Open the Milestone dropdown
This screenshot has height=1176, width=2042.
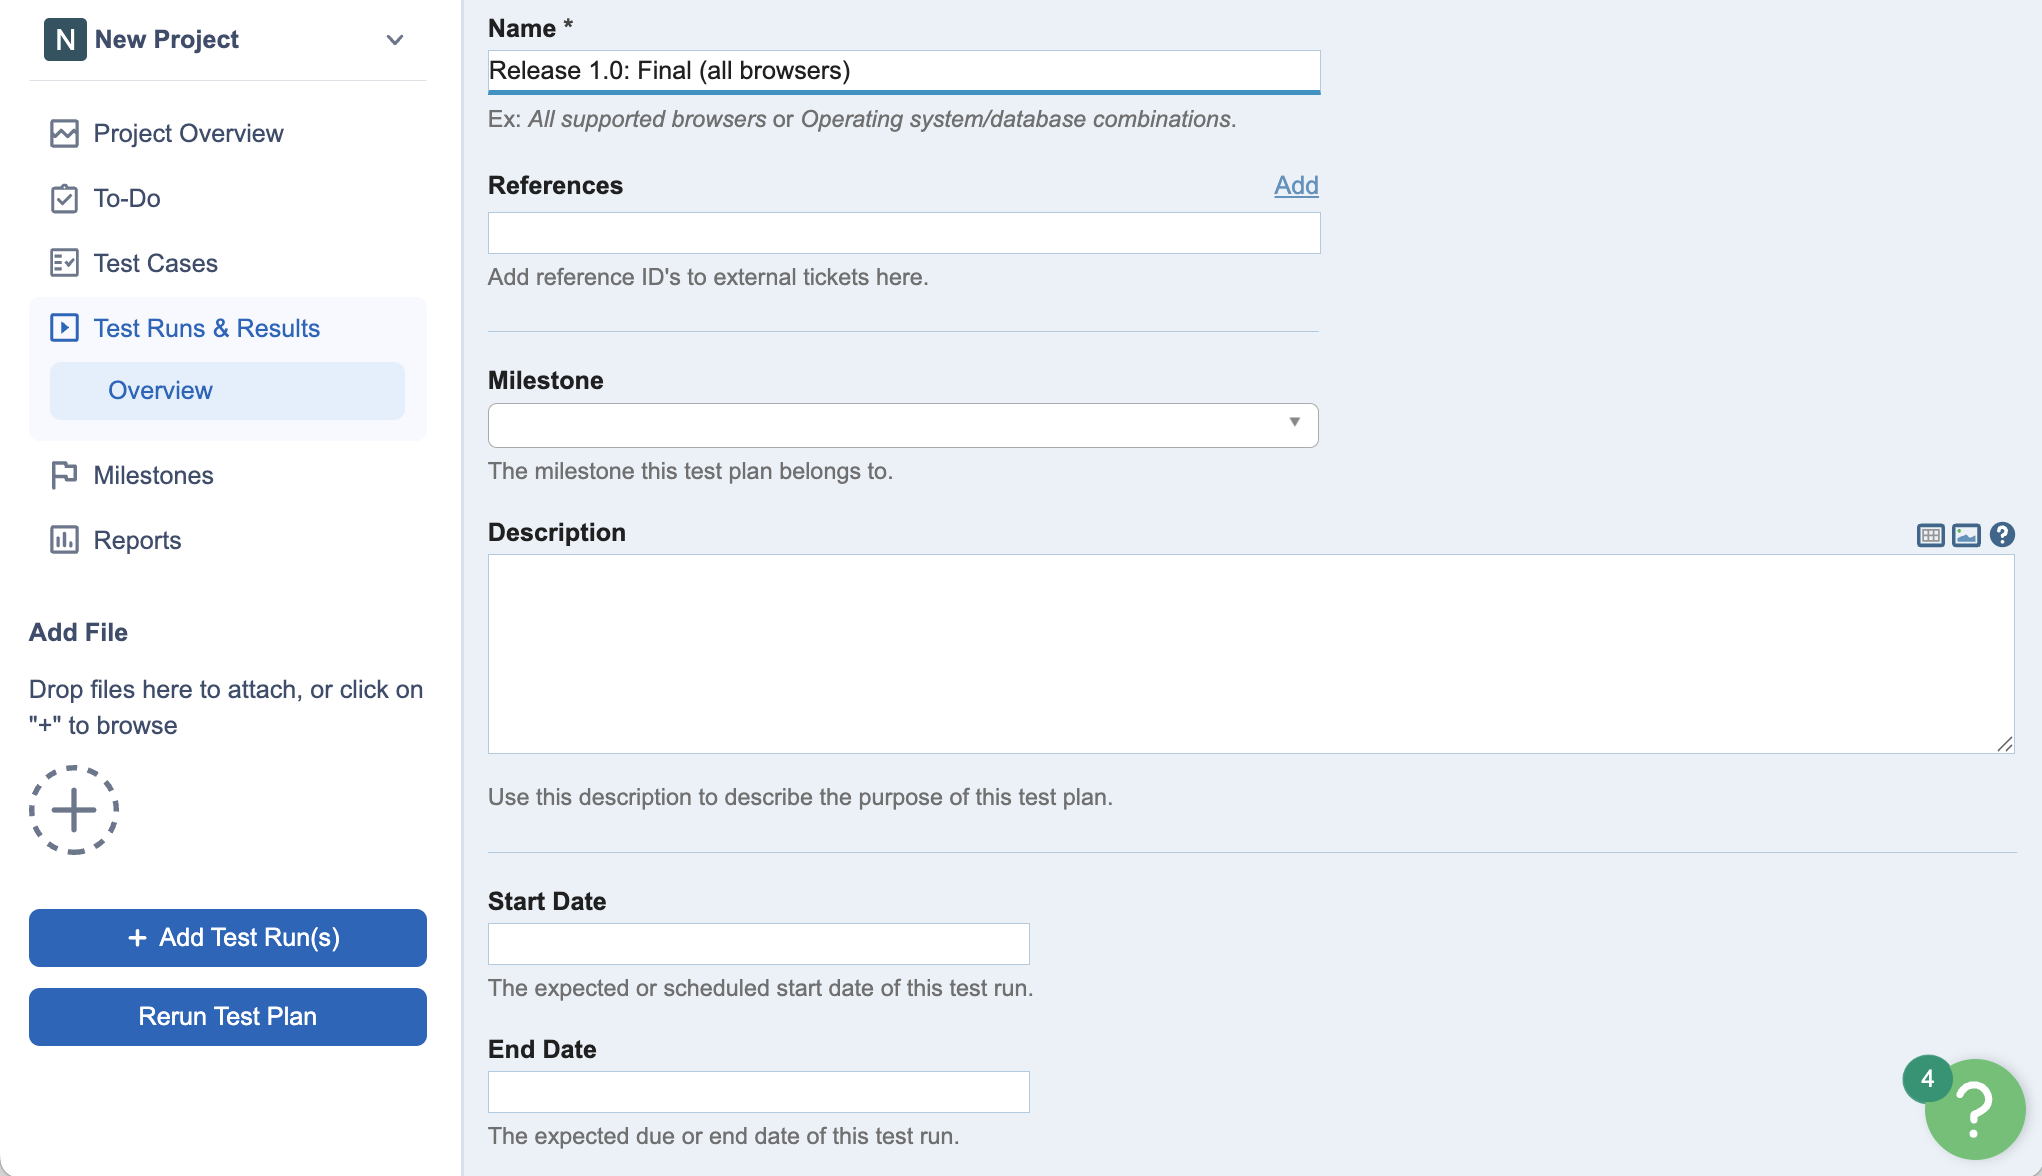[x=902, y=425]
